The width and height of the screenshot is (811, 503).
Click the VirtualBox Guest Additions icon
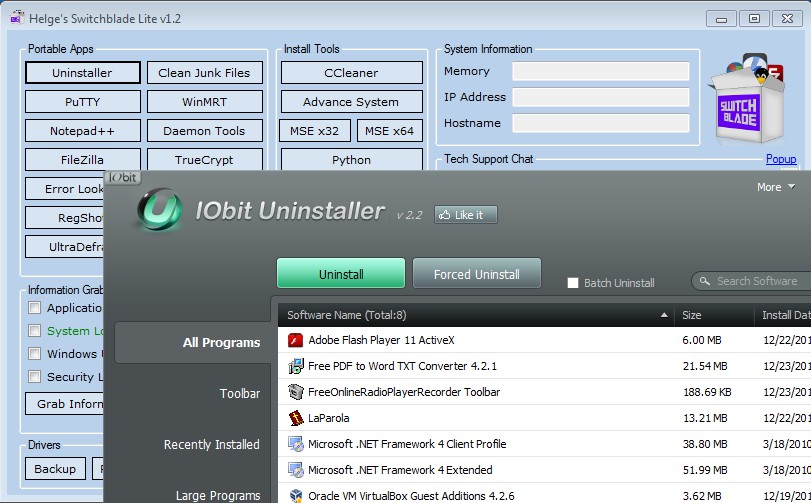[x=295, y=496]
